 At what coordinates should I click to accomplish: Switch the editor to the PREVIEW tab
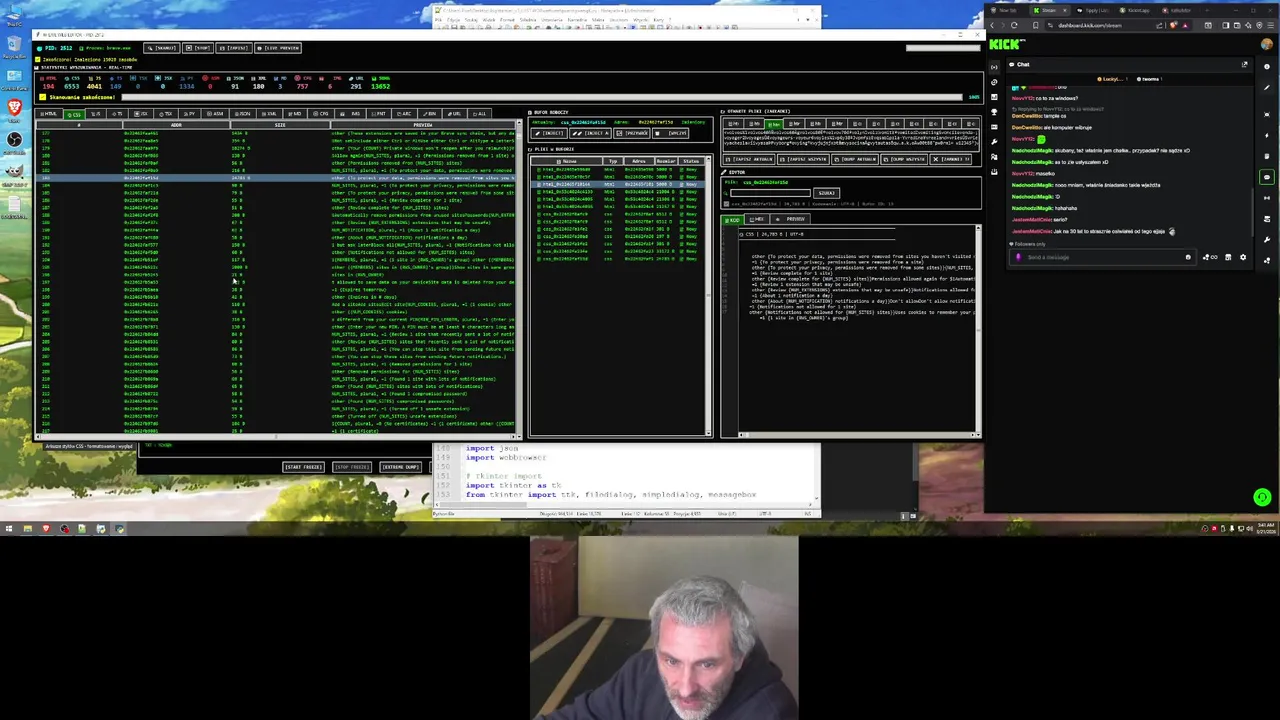790,219
